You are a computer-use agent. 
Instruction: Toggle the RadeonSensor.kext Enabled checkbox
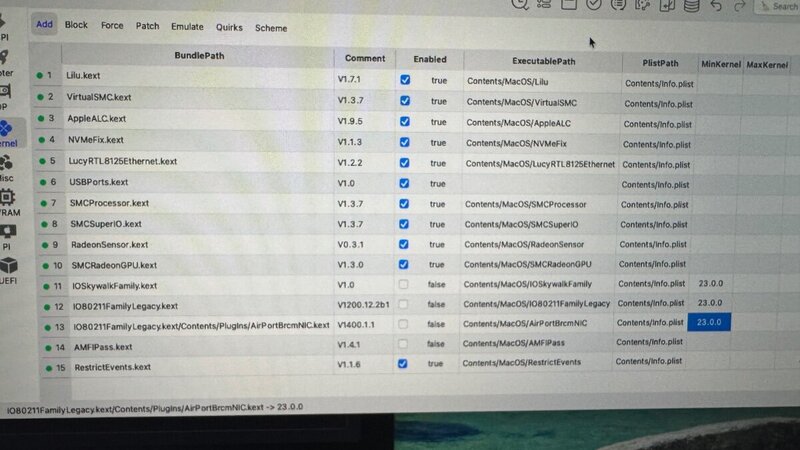pos(404,244)
